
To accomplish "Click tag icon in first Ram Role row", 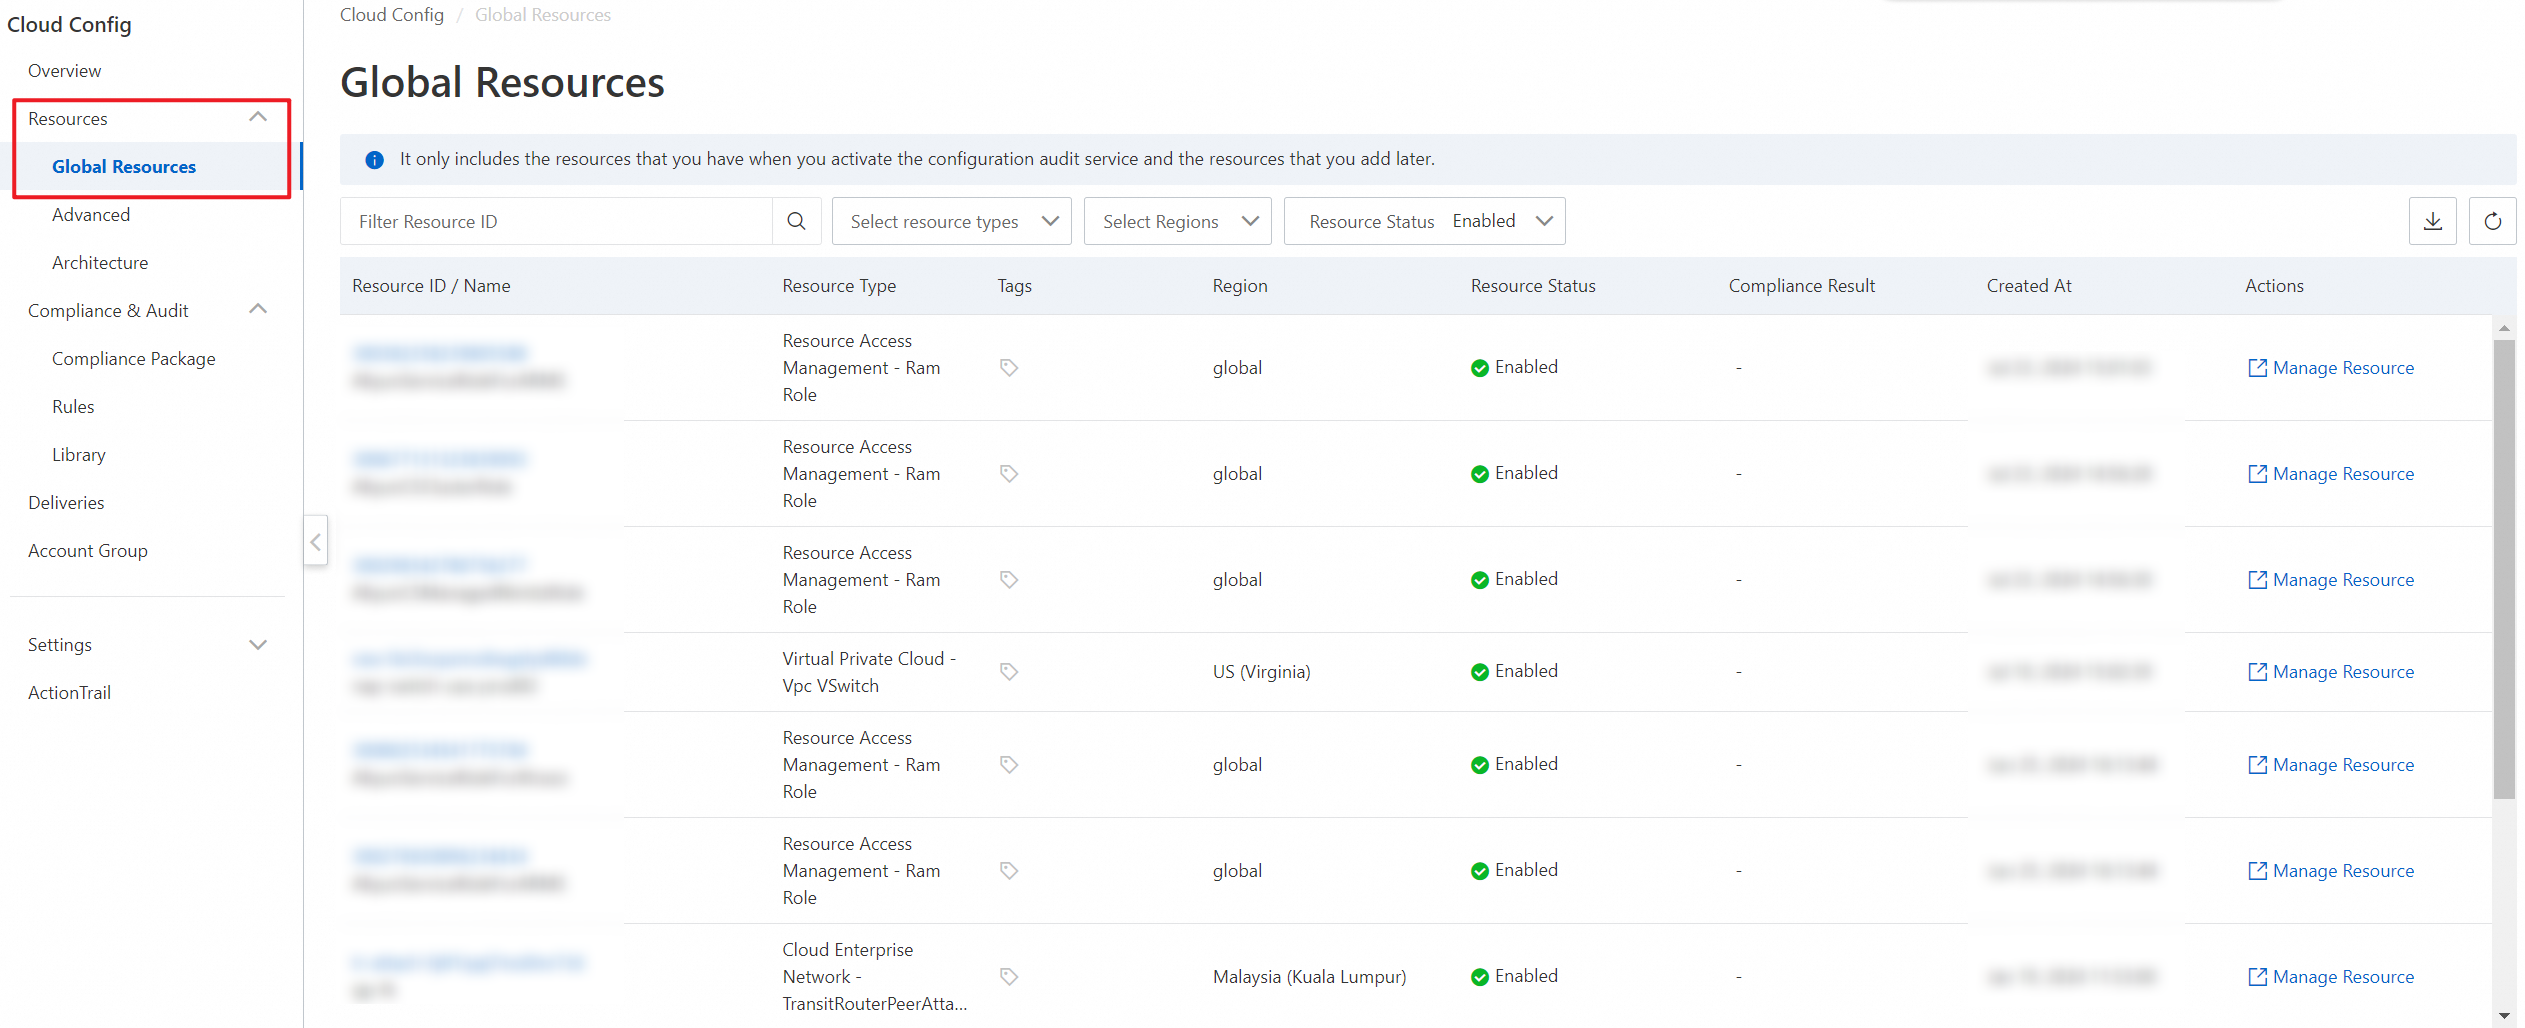I will pyautogui.click(x=1009, y=368).
